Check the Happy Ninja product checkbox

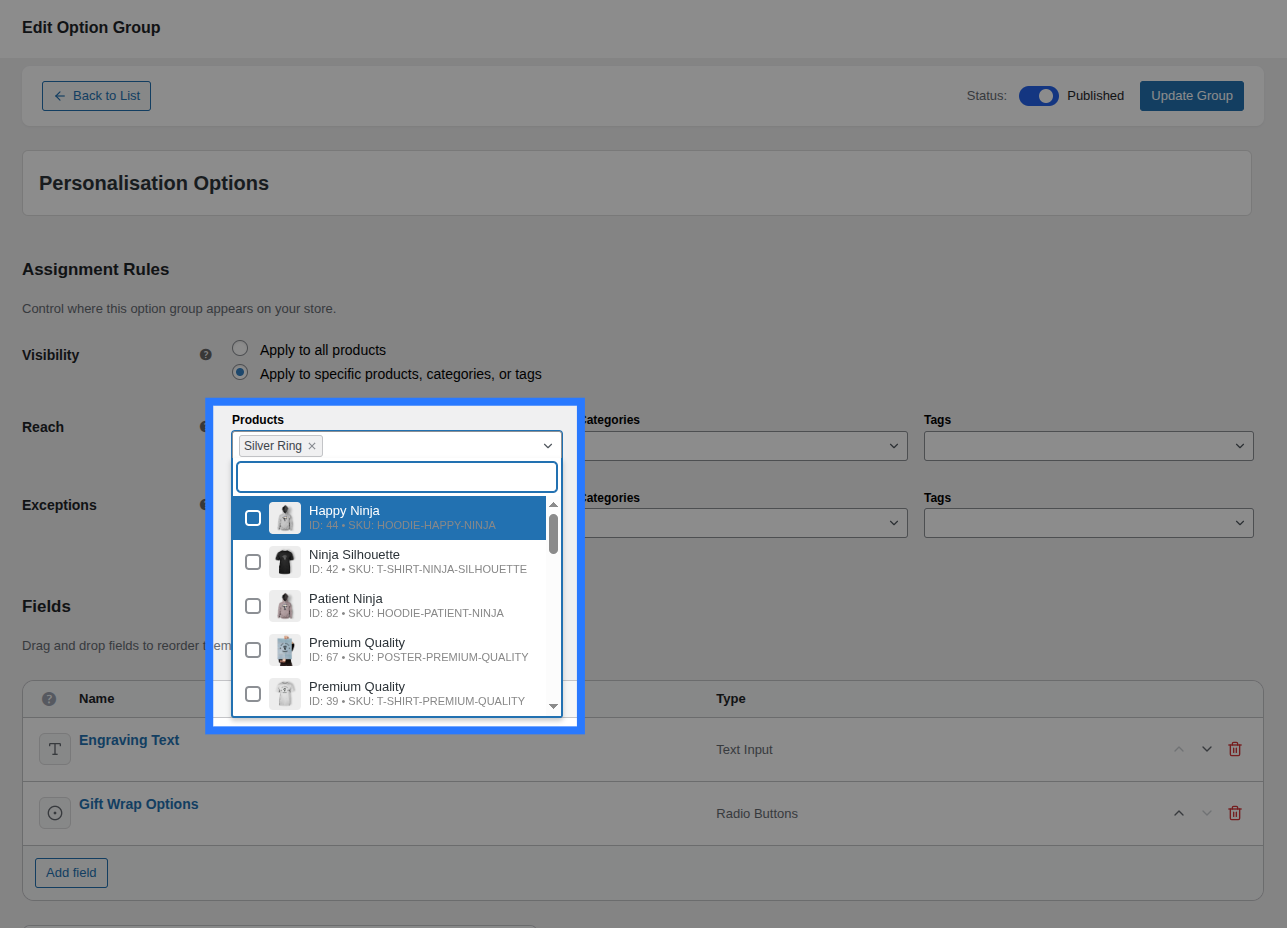[253, 518]
